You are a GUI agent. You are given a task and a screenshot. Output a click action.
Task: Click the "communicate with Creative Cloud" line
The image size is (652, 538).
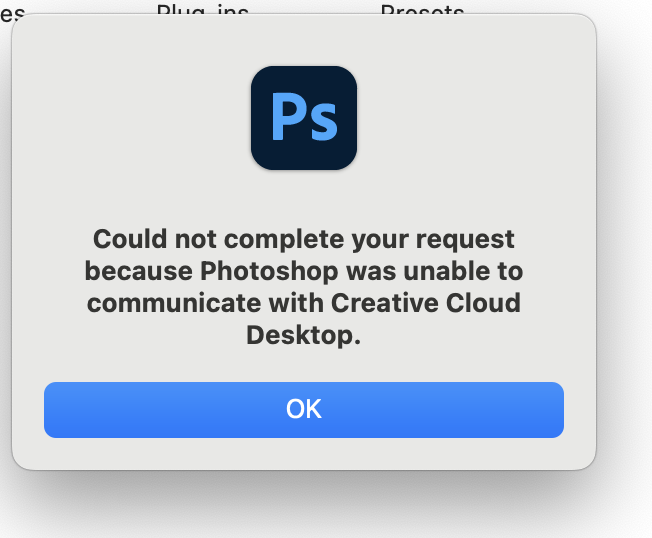point(304,303)
